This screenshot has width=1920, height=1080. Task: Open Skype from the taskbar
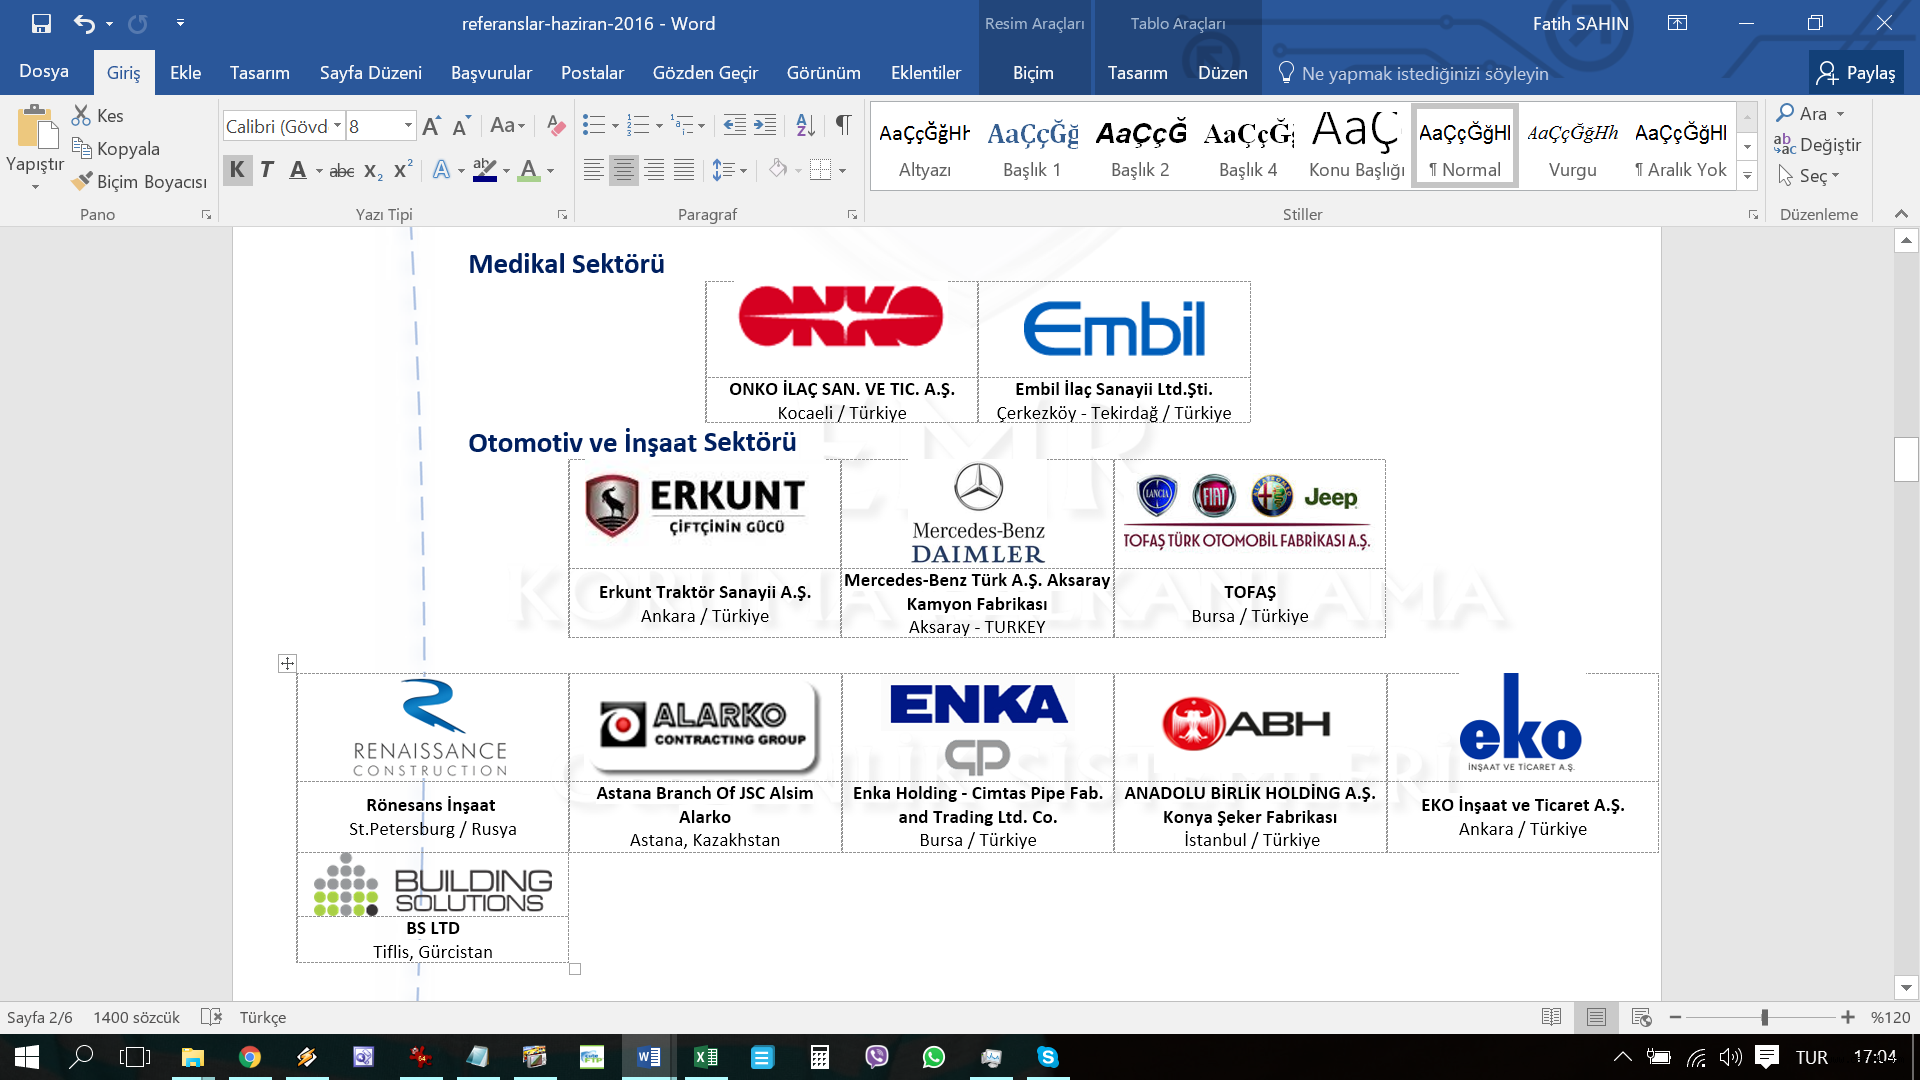[1048, 1057]
